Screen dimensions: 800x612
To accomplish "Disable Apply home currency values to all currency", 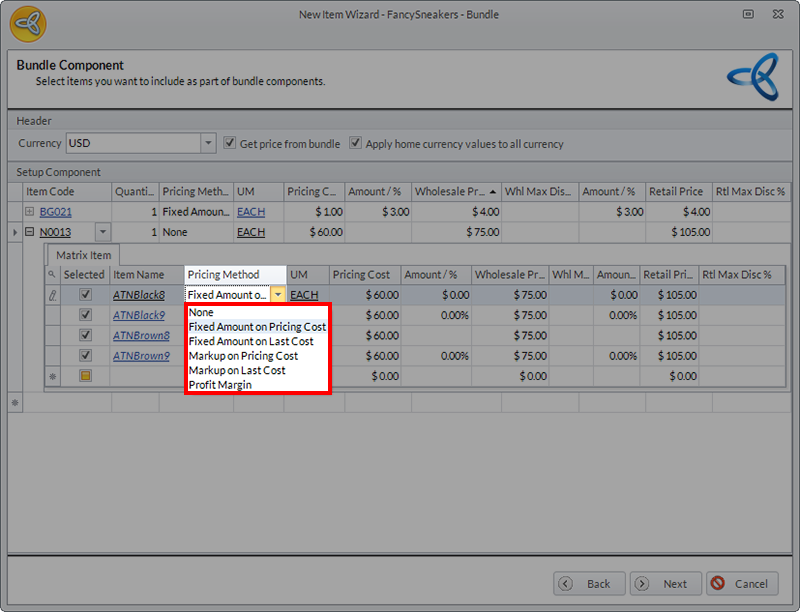I will [355, 143].
